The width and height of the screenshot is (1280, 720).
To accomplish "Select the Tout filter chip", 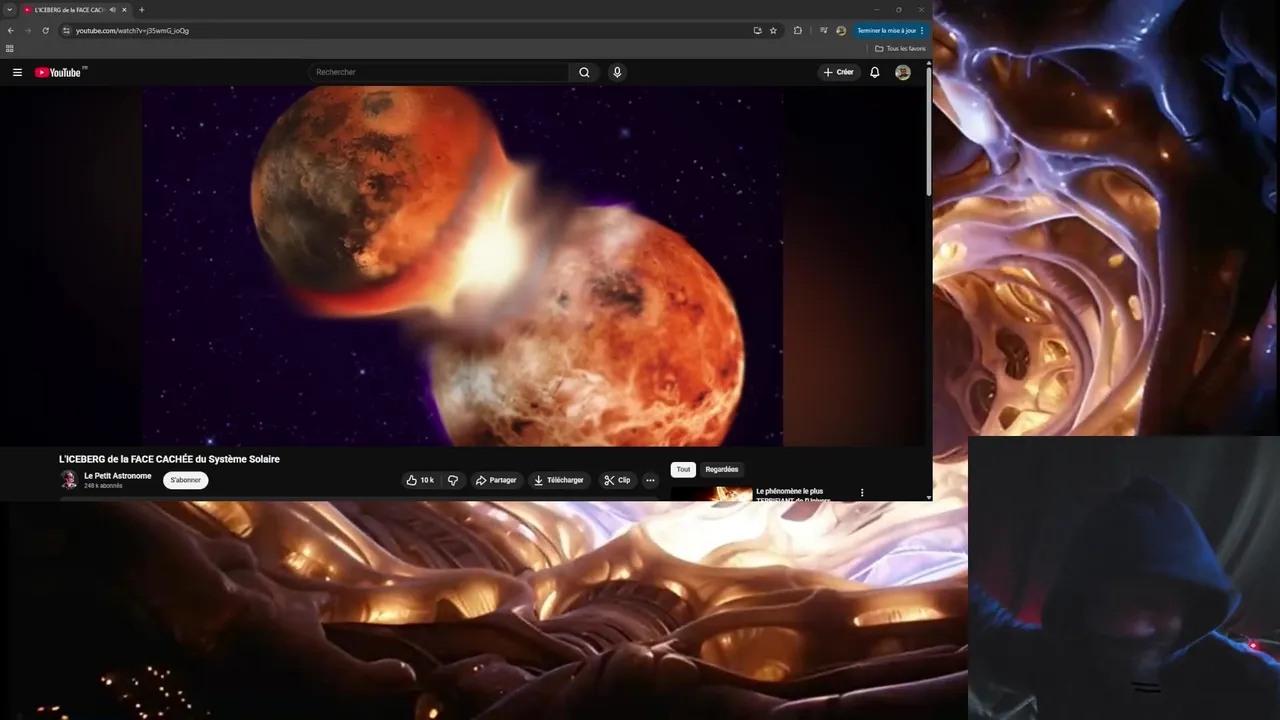I will (683, 469).
